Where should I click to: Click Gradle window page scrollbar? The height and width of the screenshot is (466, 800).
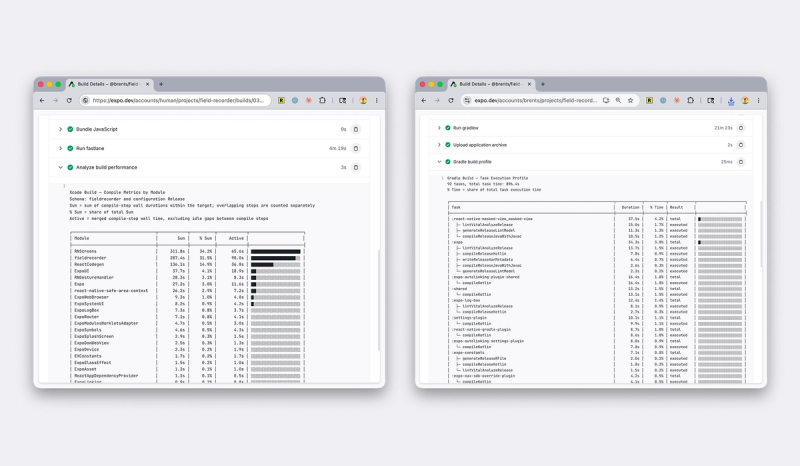coord(761,234)
